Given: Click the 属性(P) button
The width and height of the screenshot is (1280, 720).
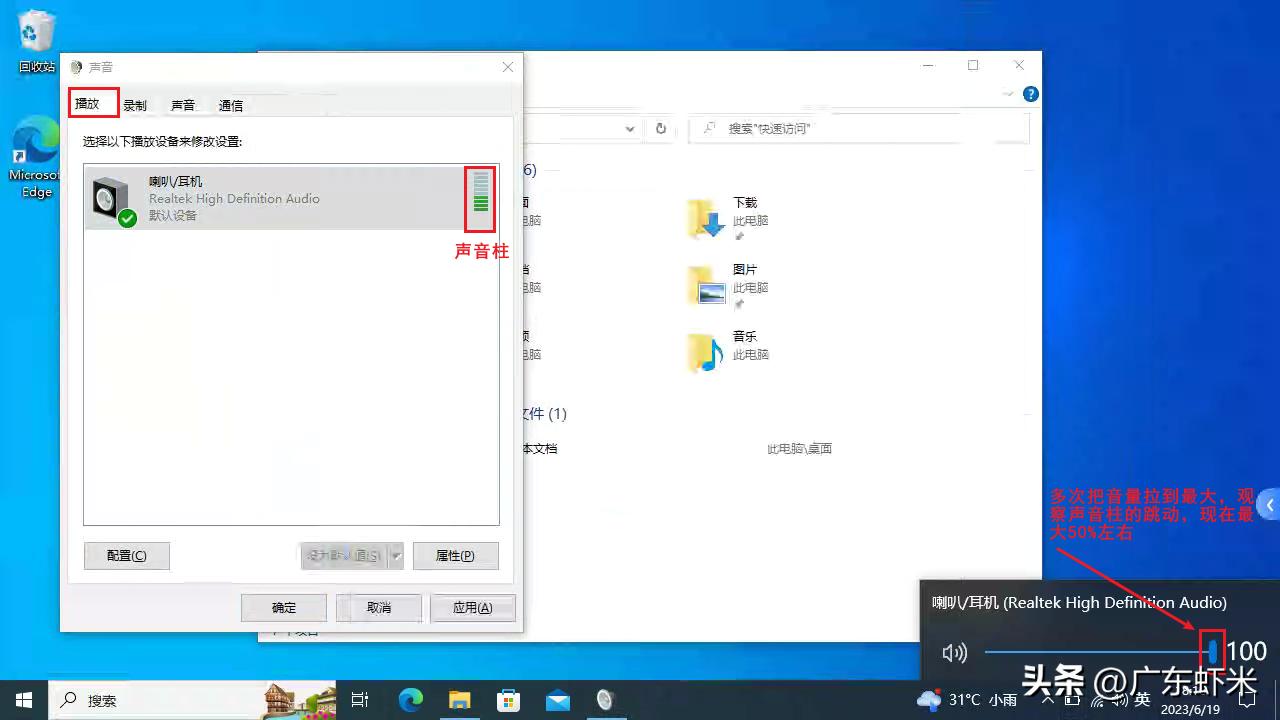Looking at the screenshot, I should click(x=456, y=555).
